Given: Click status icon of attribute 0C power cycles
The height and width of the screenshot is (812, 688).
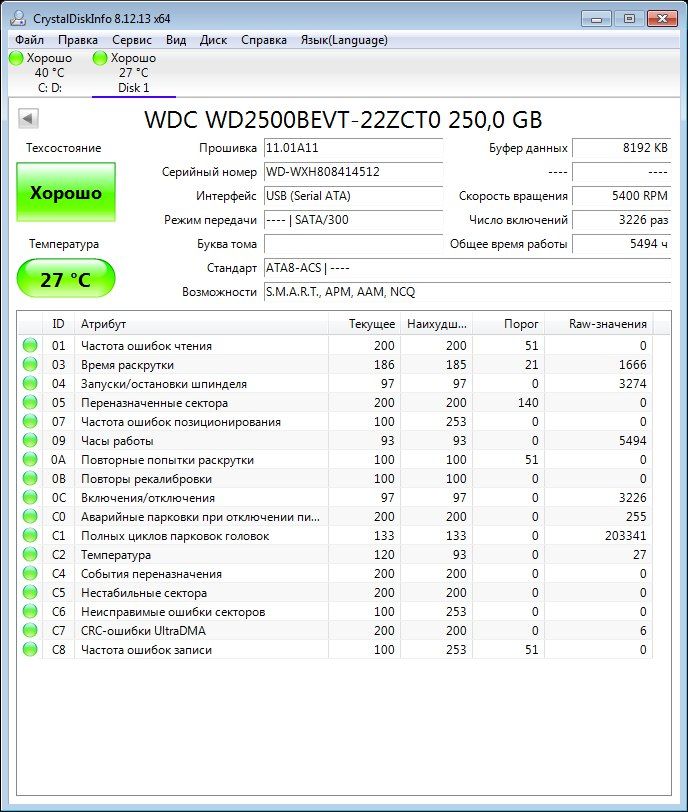Looking at the screenshot, I should pyautogui.click(x=30, y=498).
